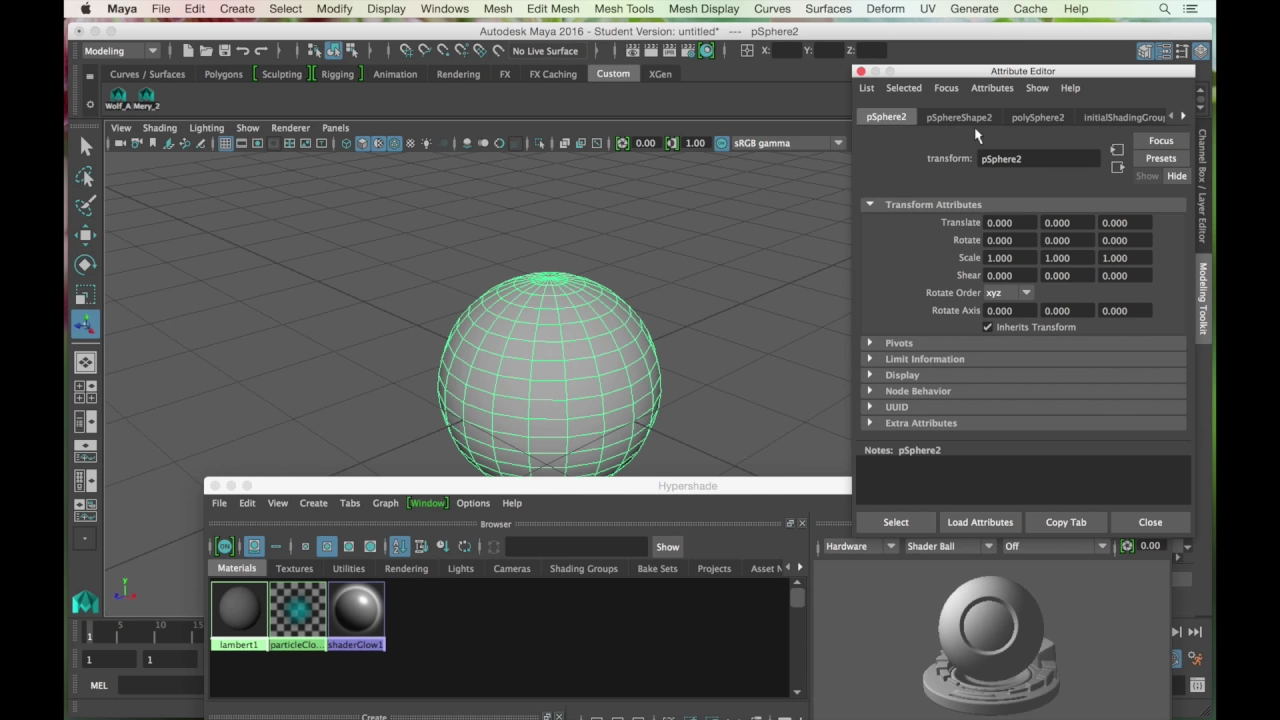Screen dimensions: 1280x720
Task: Open the Deform menu
Action: pos(885,9)
